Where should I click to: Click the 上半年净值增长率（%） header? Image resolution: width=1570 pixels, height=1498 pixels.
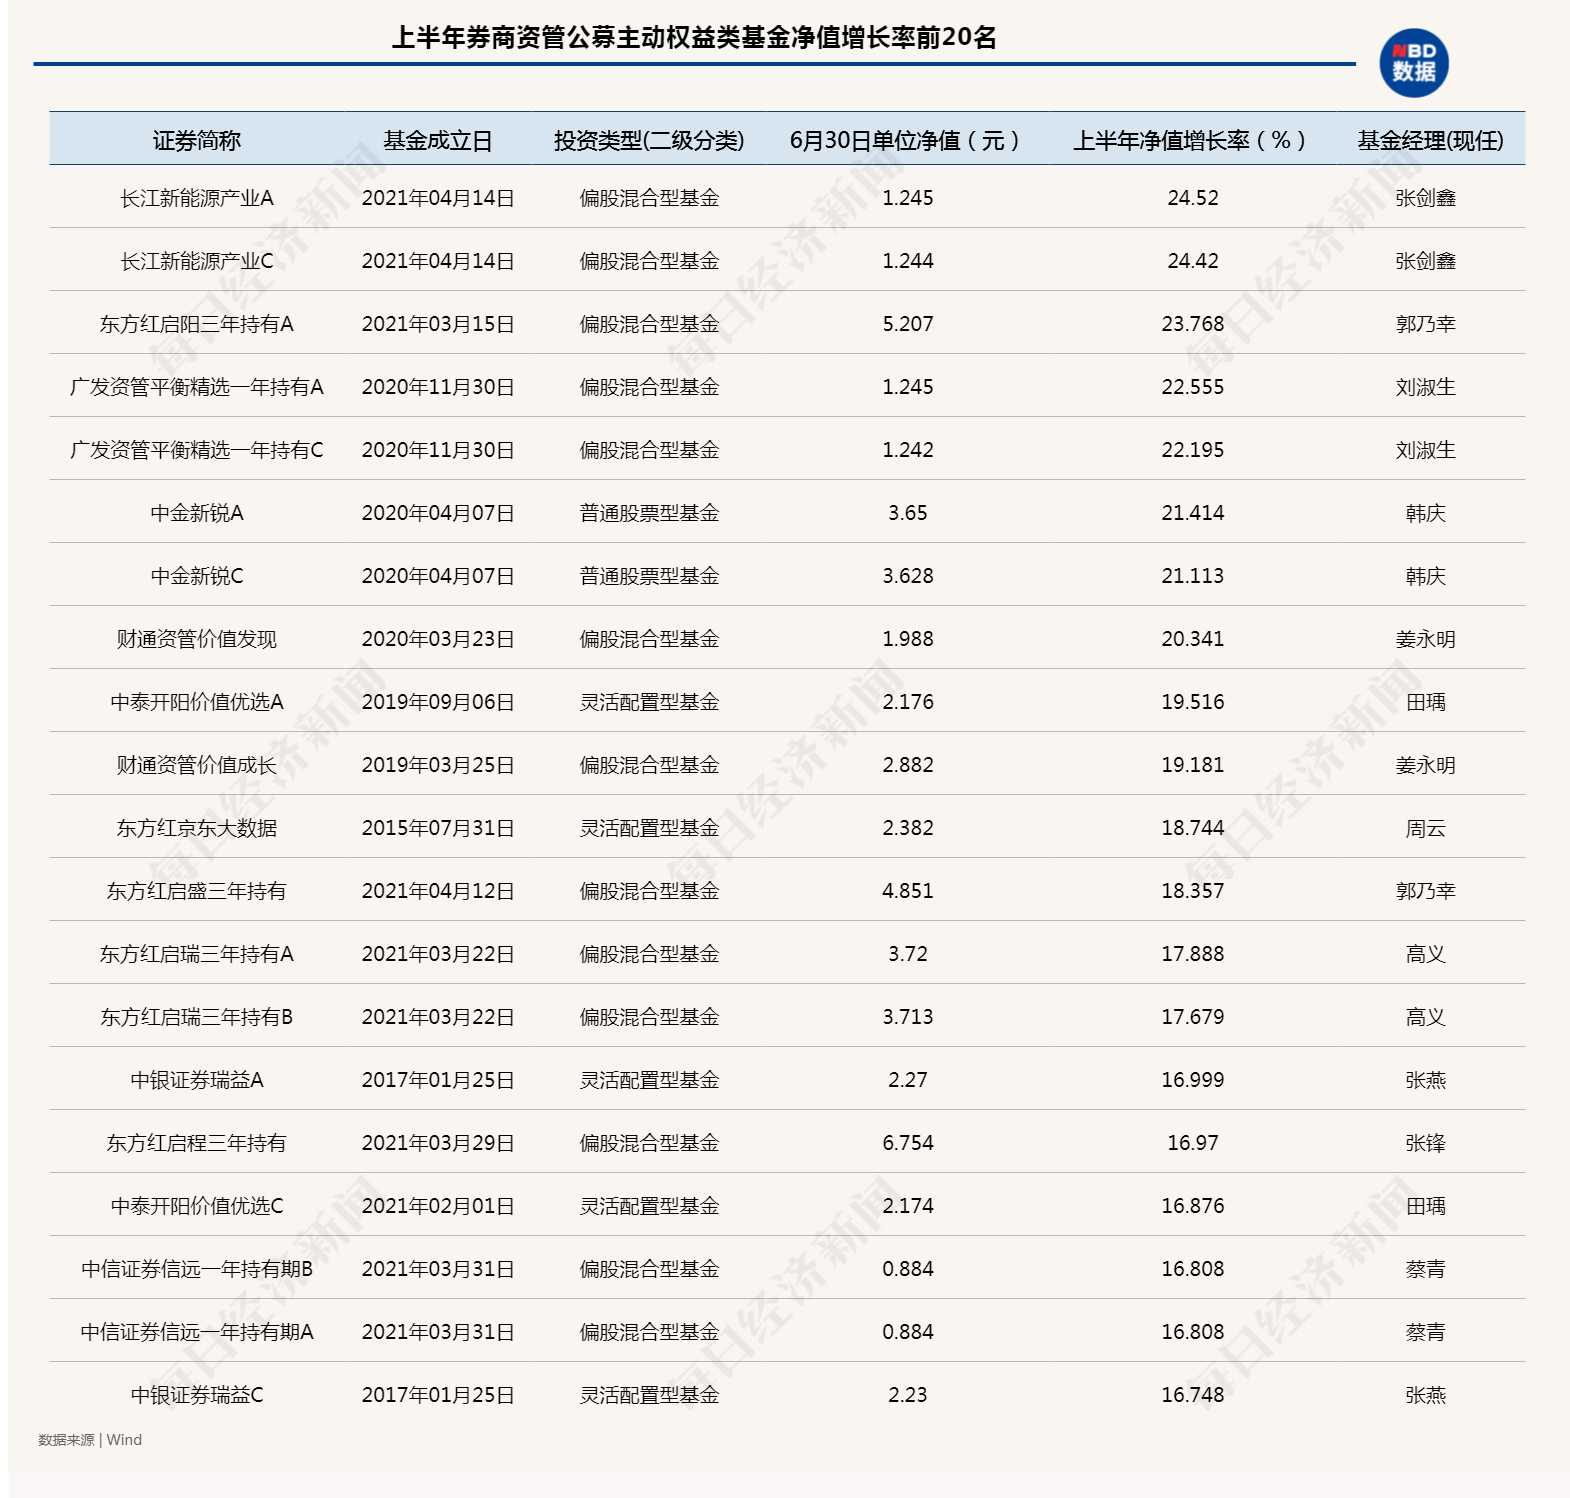(x=1192, y=141)
